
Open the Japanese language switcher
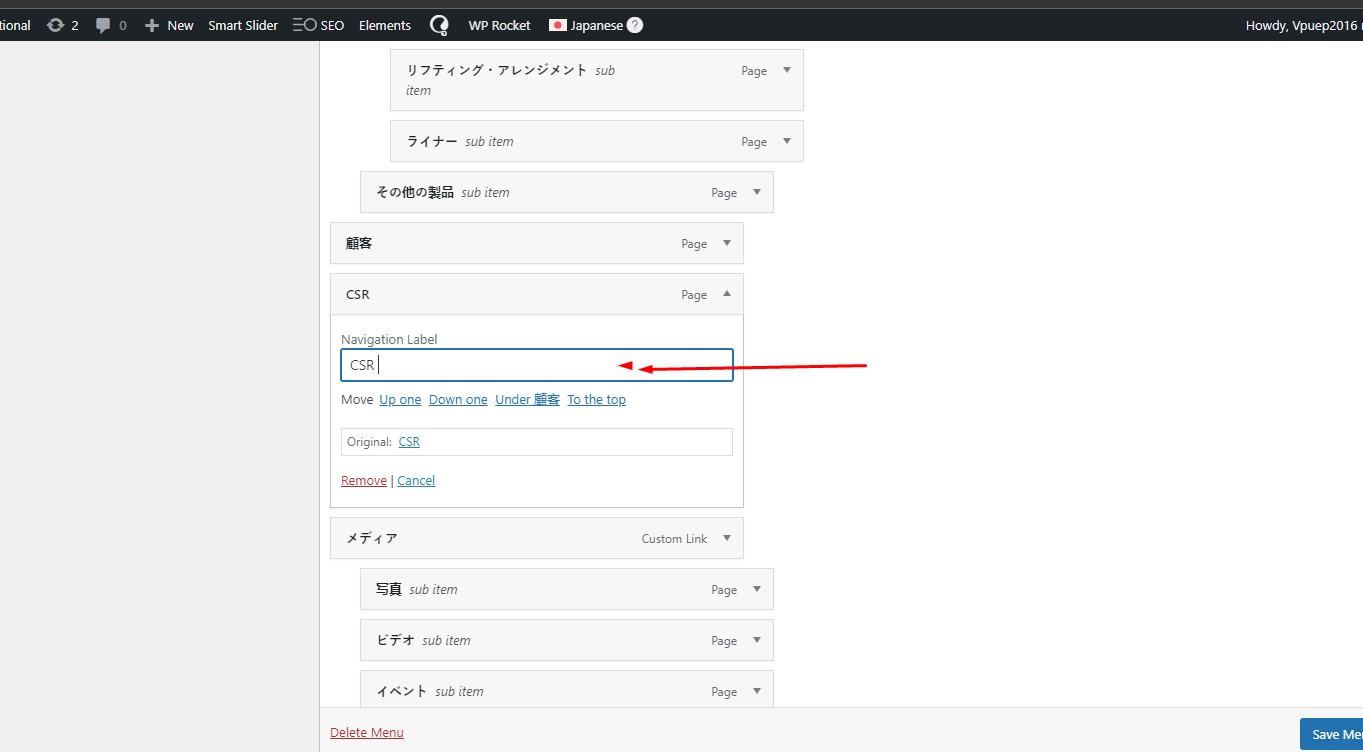coord(596,25)
